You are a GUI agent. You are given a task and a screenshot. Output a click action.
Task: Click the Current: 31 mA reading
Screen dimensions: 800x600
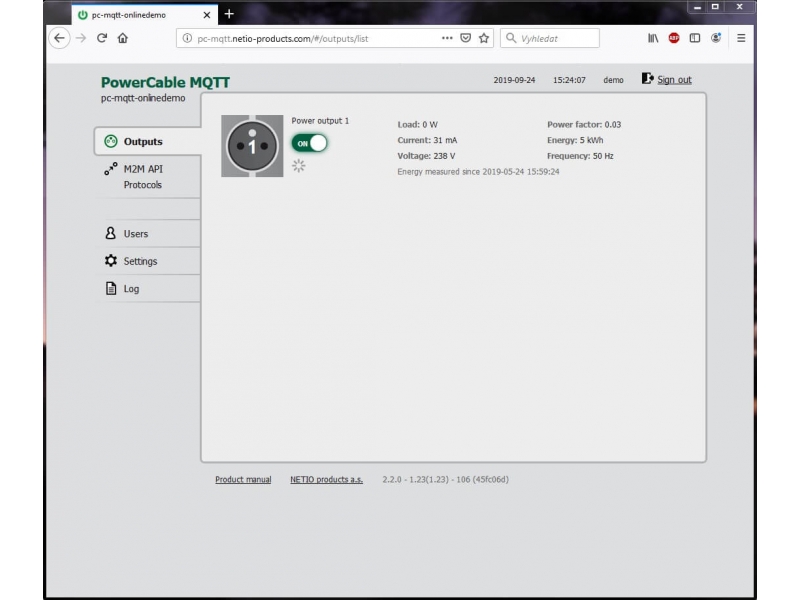tap(427, 140)
